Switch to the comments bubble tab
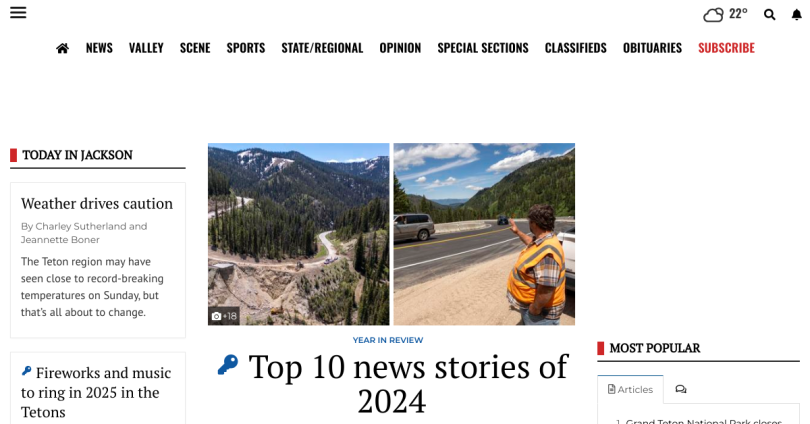The width and height of the screenshot is (810, 424). coord(681,389)
